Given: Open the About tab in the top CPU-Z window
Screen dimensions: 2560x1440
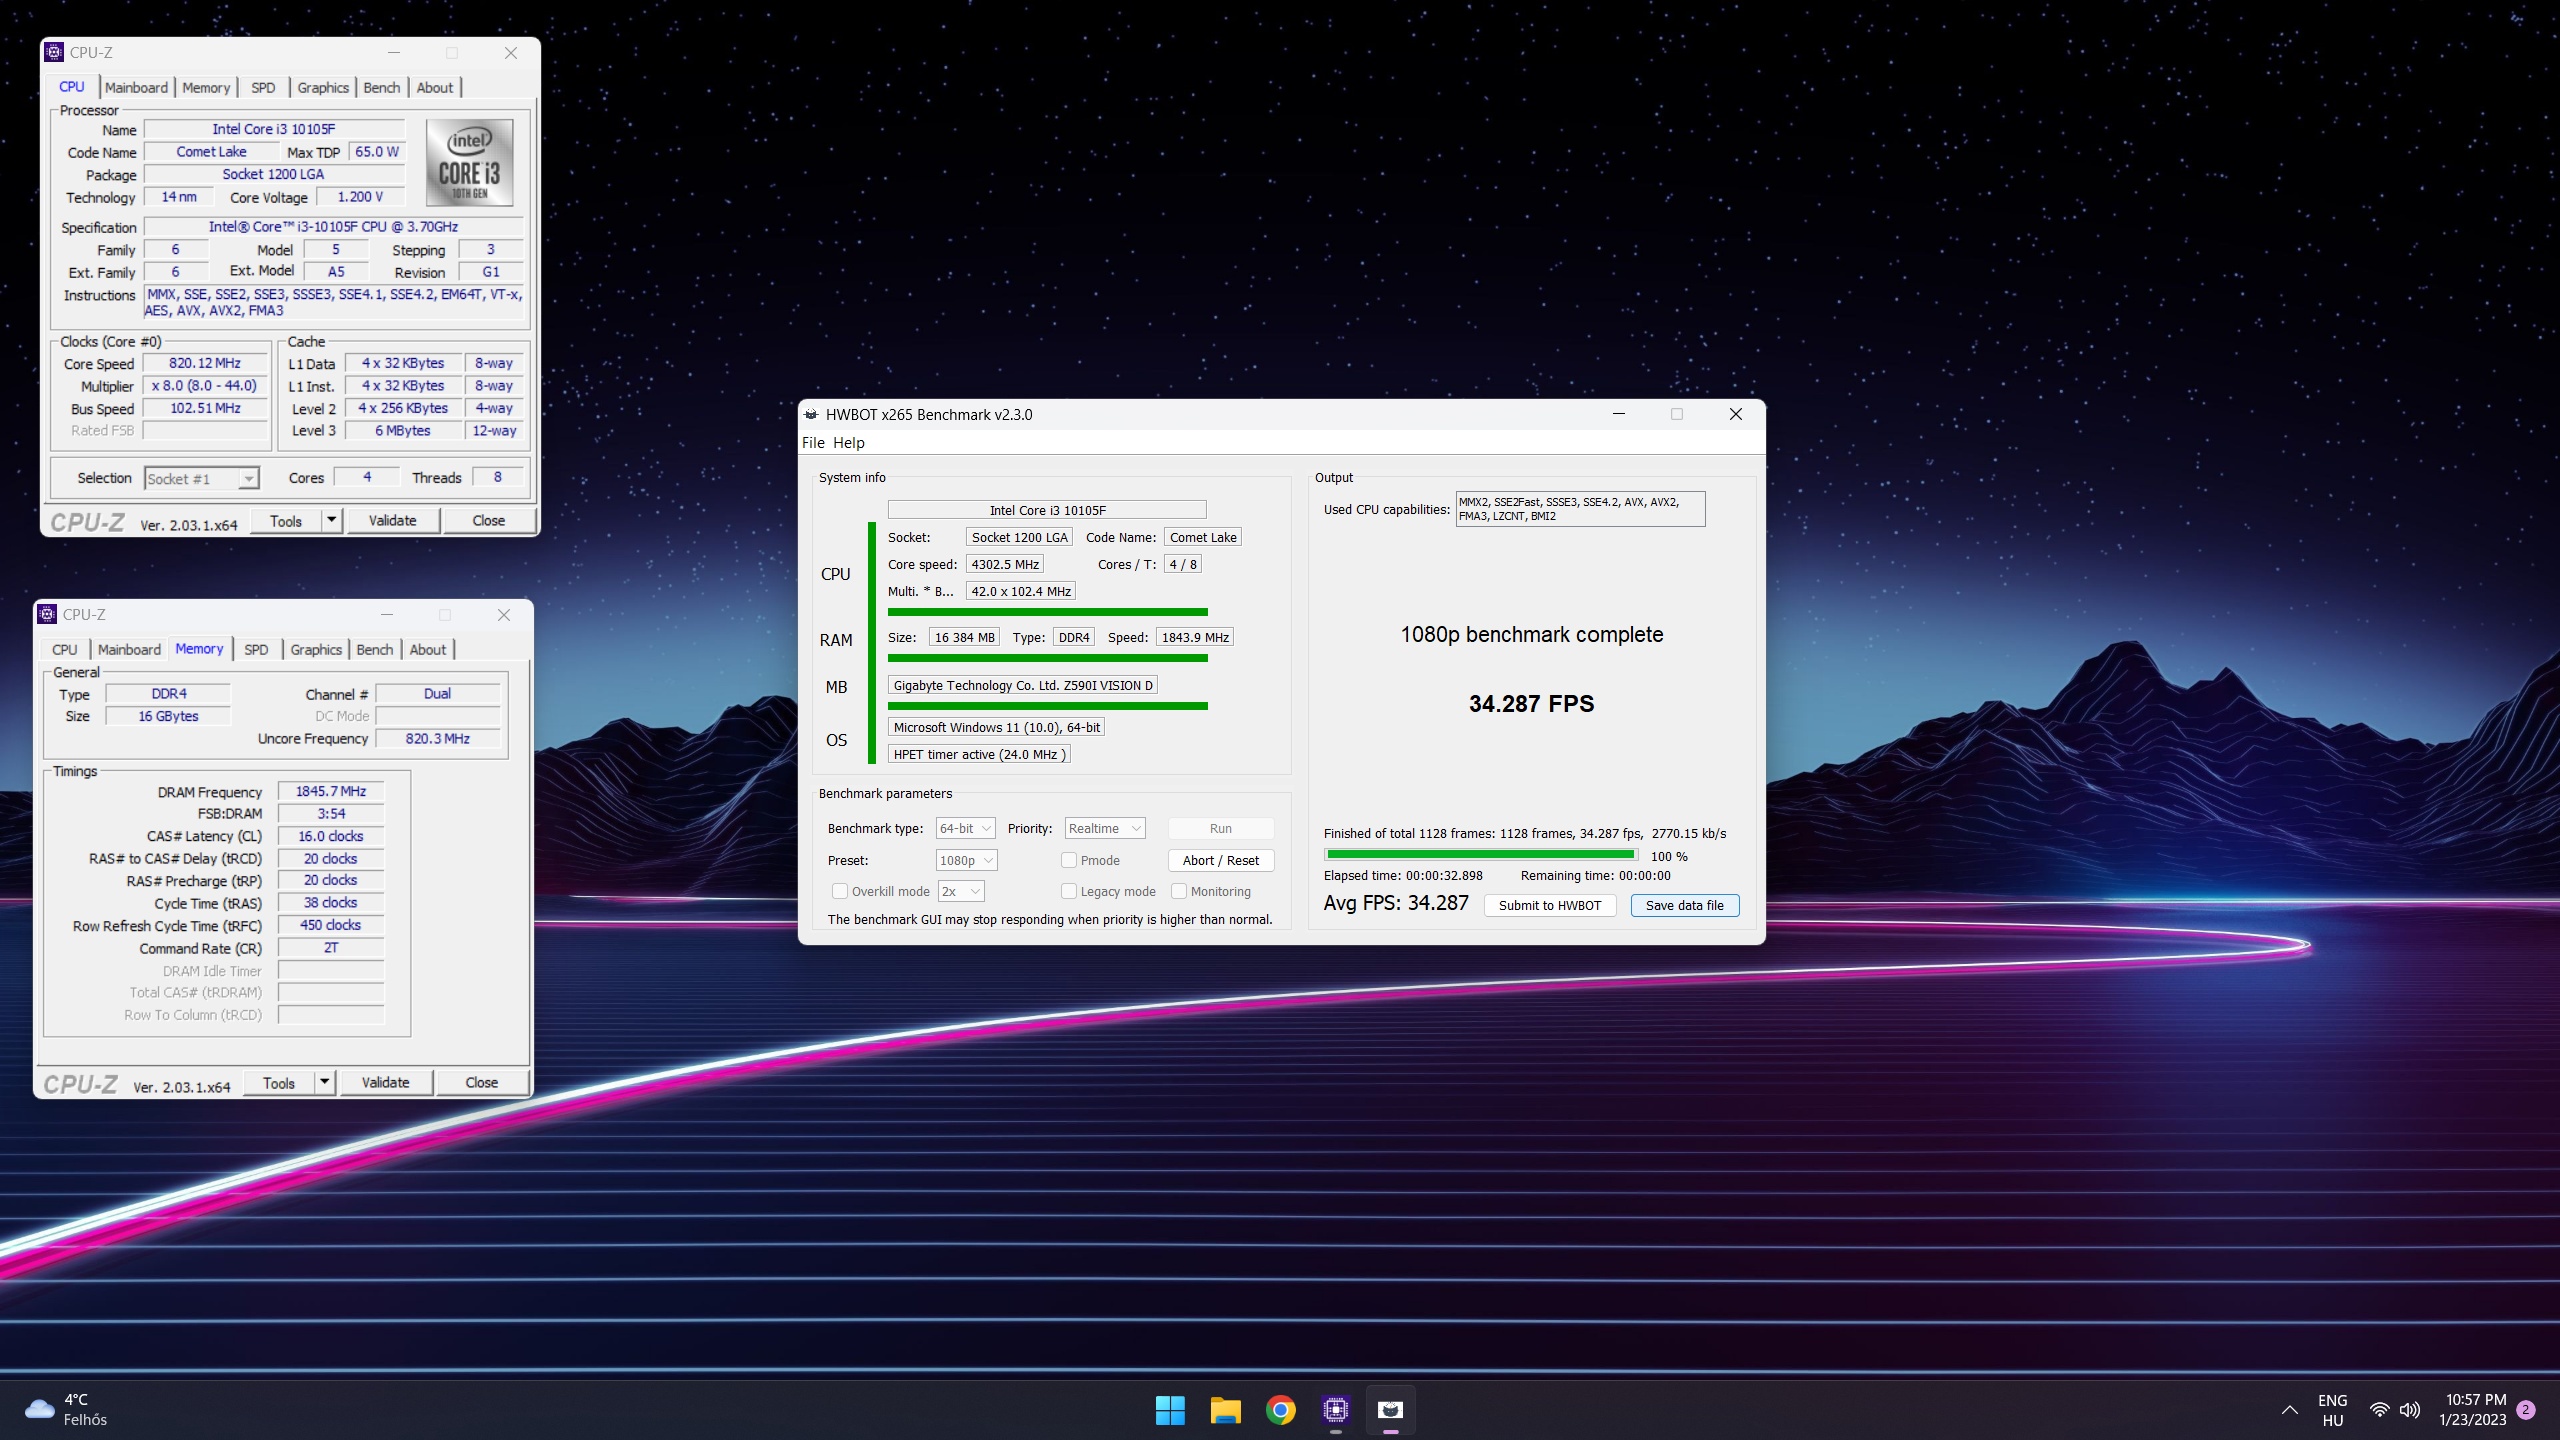Looking at the screenshot, I should point(435,88).
